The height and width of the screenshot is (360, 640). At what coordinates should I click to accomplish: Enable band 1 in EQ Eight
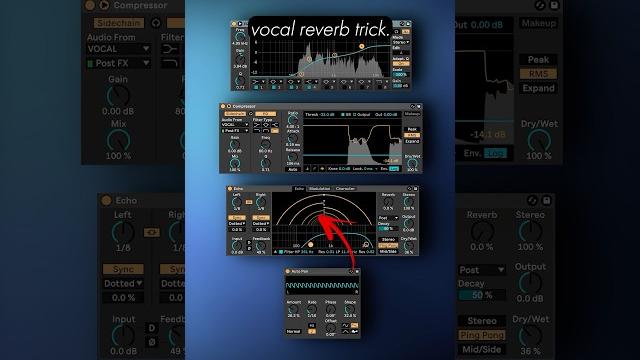256,87
